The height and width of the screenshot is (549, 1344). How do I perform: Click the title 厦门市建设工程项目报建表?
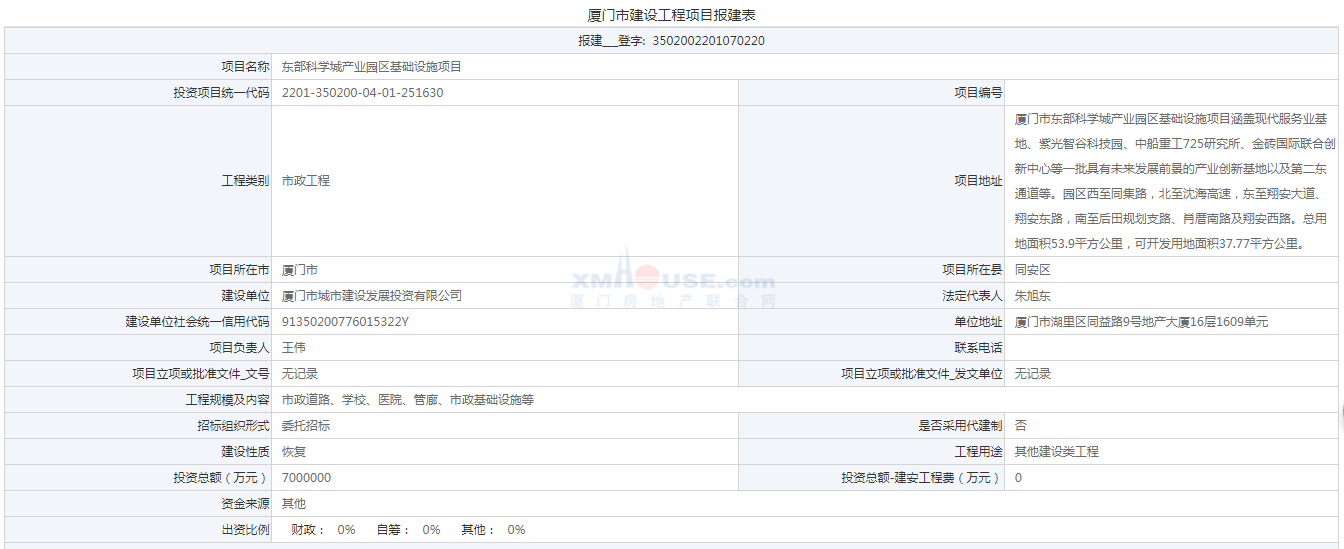(x=671, y=15)
